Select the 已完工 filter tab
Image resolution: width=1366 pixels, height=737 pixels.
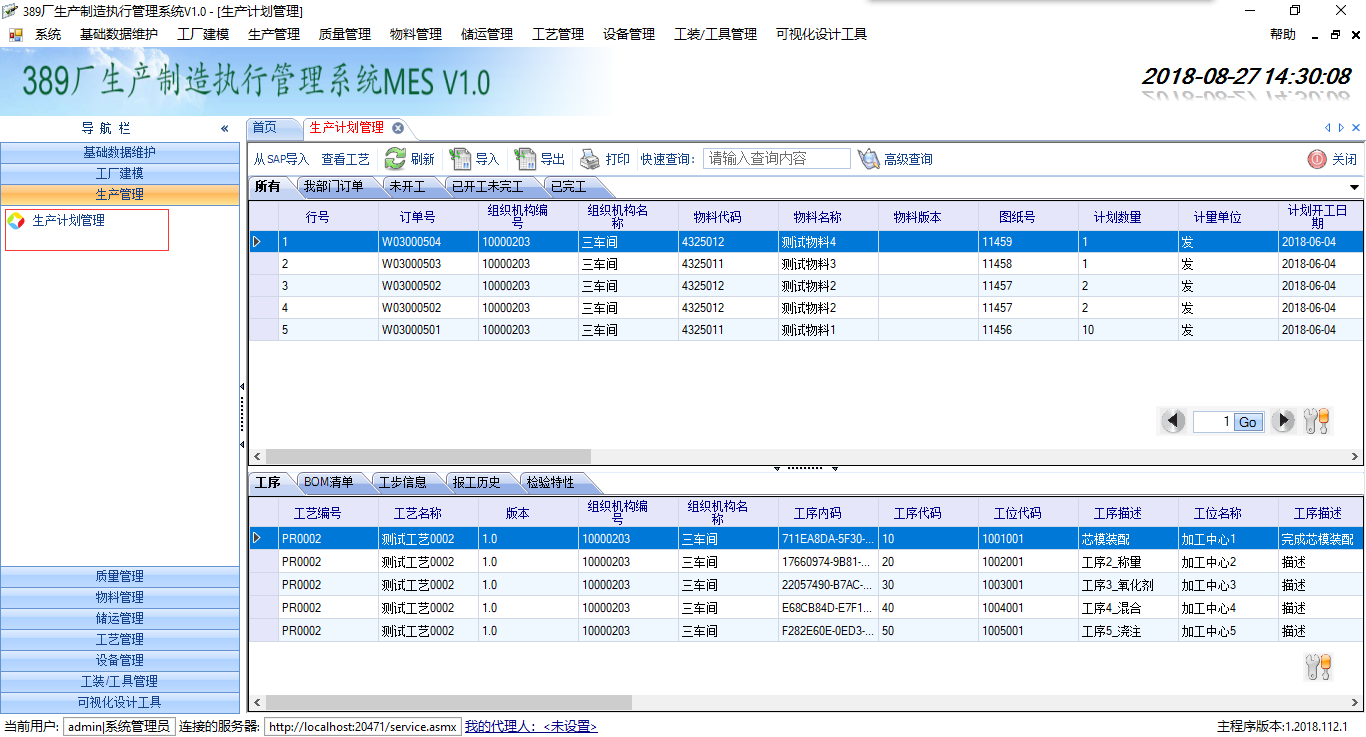point(569,187)
